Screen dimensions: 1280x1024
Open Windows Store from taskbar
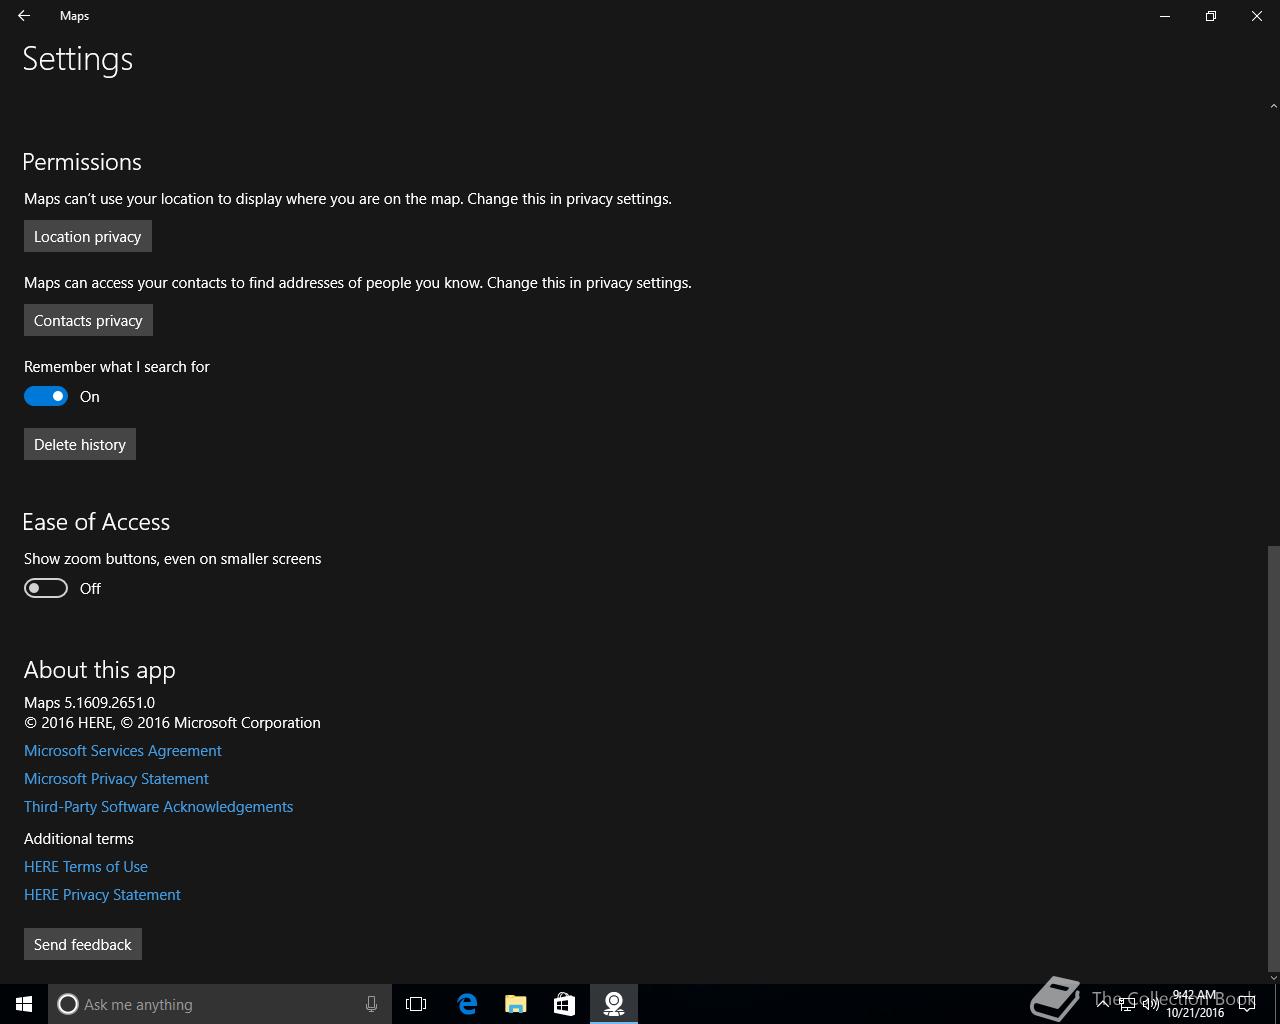pos(565,1004)
